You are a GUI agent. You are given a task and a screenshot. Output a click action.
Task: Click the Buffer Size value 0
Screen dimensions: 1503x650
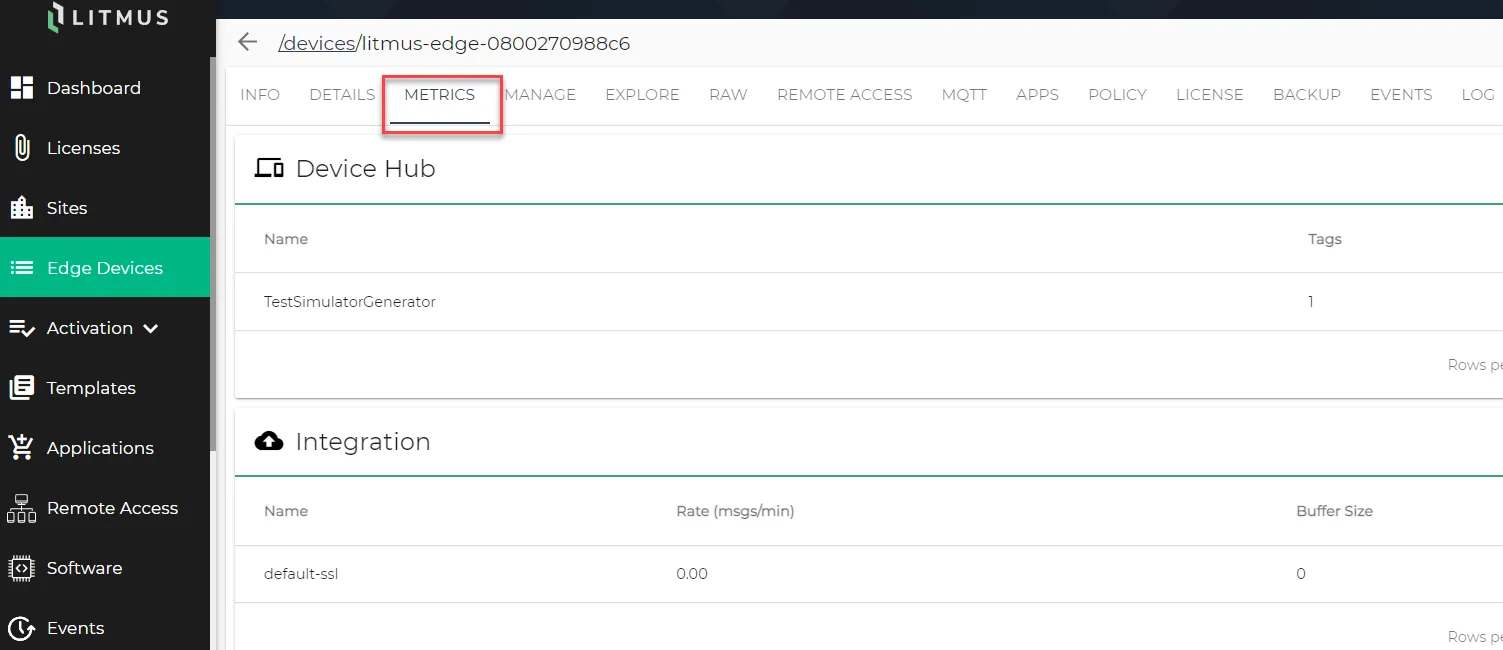(1301, 574)
